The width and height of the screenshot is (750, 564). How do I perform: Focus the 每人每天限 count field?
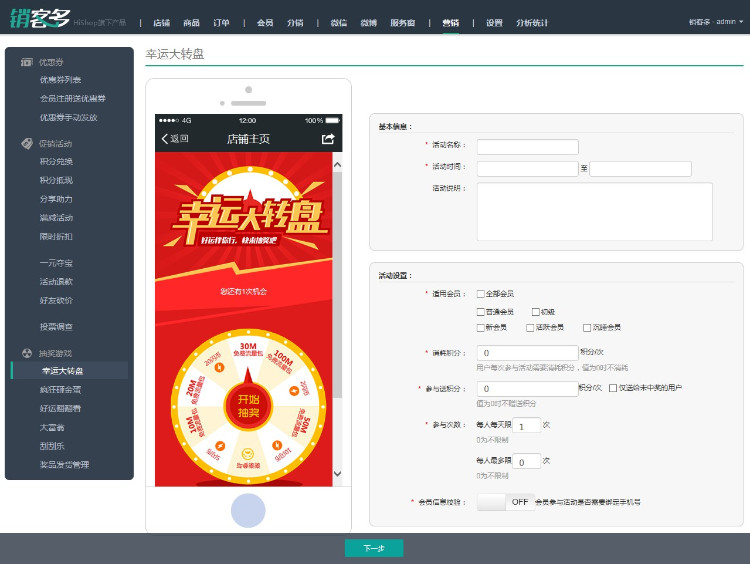click(x=527, y=425)
